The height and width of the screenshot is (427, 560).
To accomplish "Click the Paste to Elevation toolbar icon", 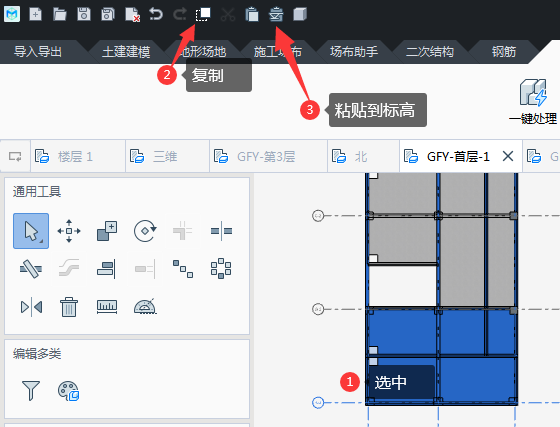I will click(276, 15).
